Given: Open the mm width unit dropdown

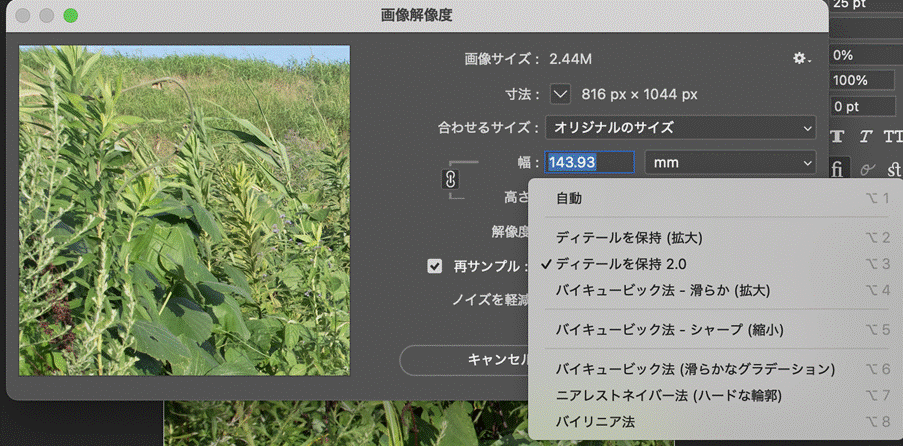Looking at the screenshot, I should click(x=730, y=163).
